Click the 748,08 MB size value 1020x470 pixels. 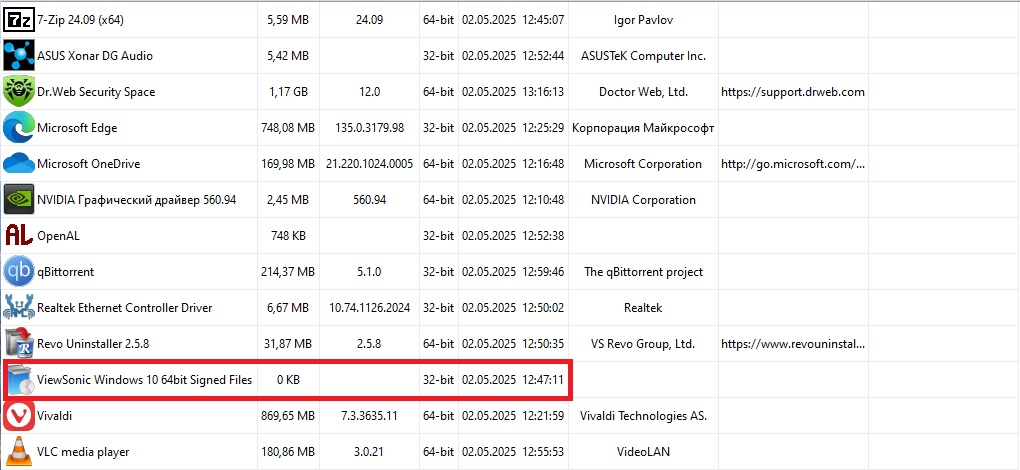(x=288, y=128)
